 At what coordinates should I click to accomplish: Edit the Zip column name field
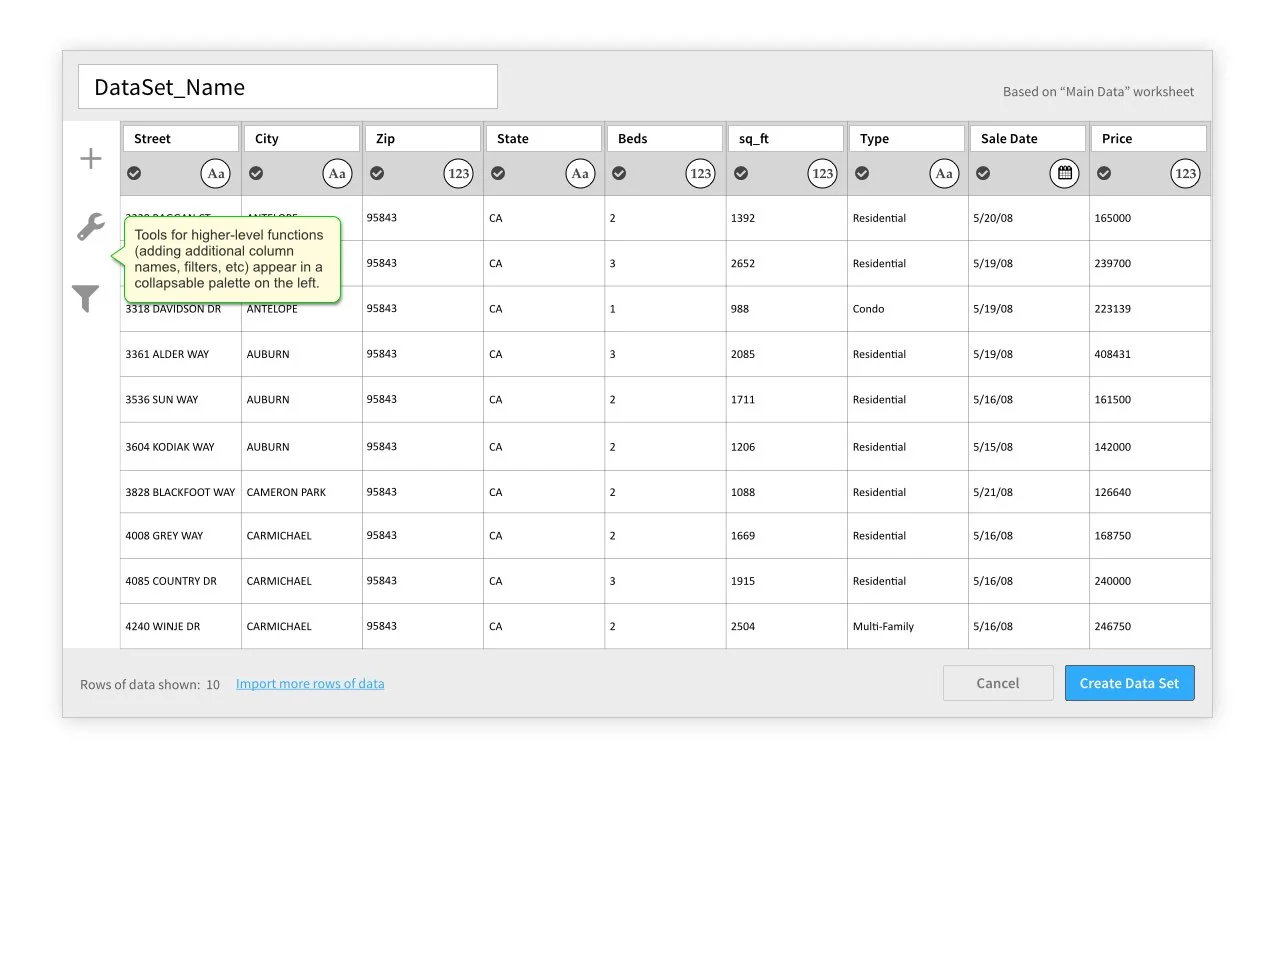click(423, 139)
